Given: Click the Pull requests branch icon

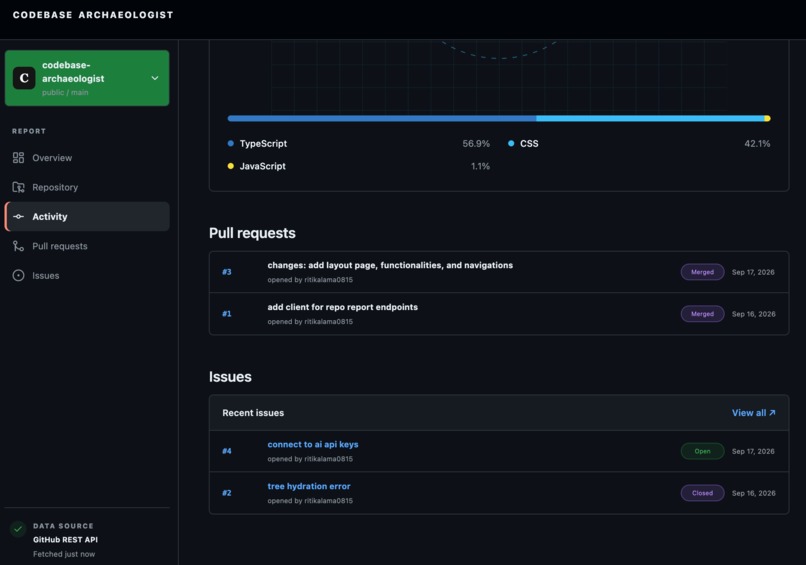Looking at the screenshot, I should click(19, 246).
